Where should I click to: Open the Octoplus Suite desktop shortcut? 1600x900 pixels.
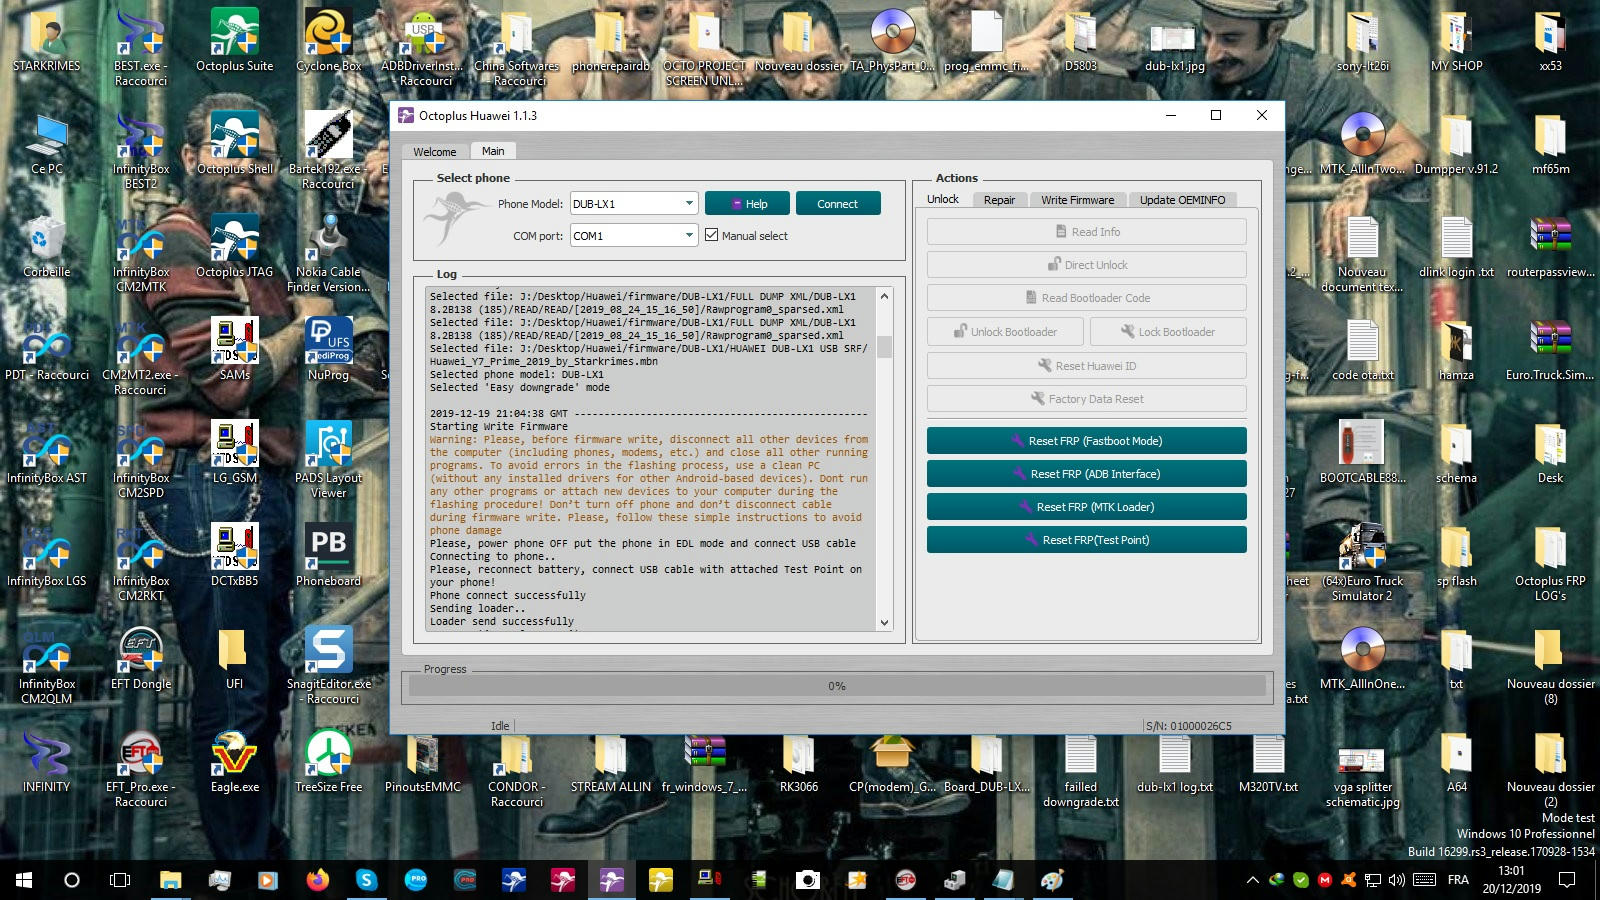(x=234, y=40)
